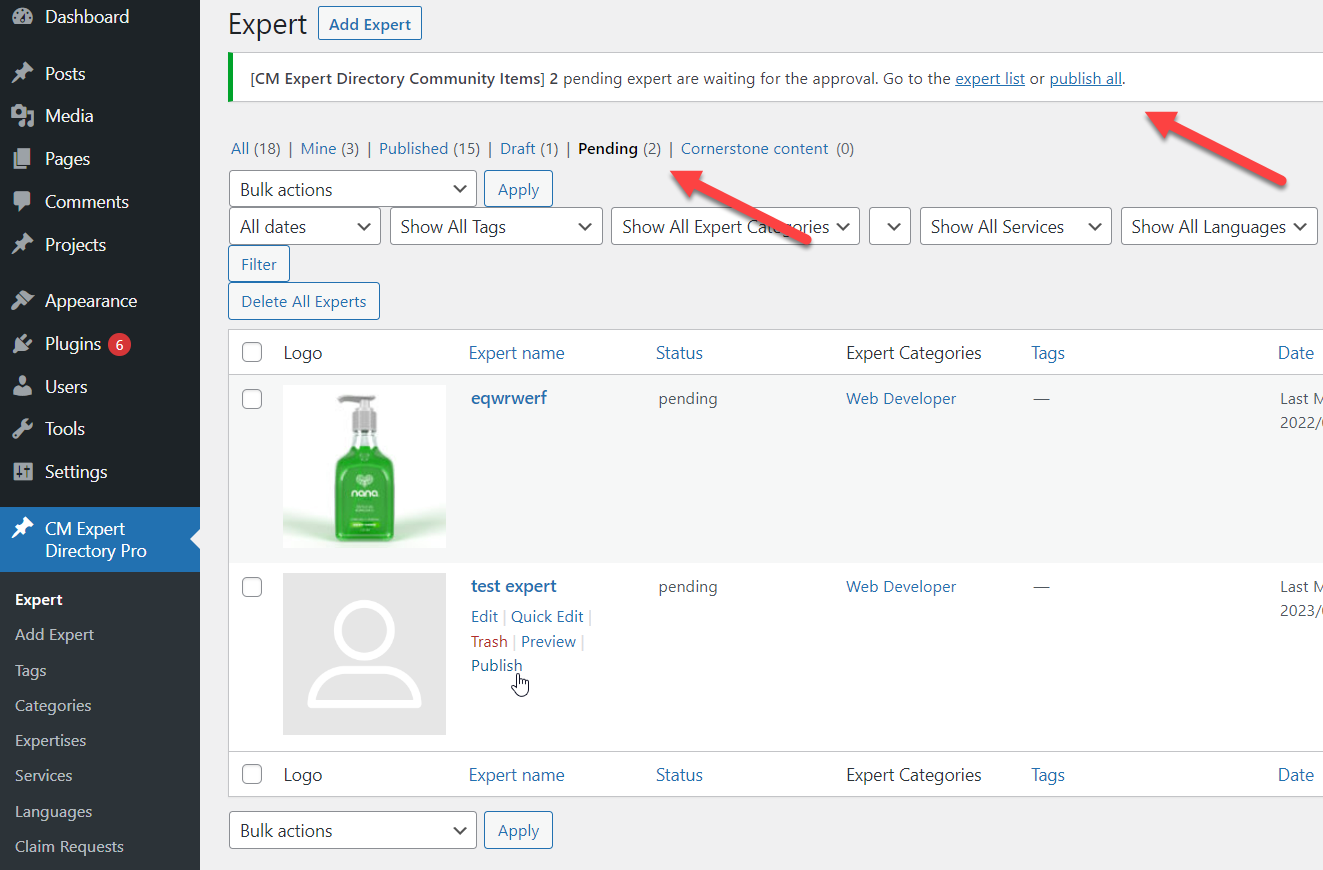
Task: Click the Plugins plug icon
Action: tap(22, 344)
